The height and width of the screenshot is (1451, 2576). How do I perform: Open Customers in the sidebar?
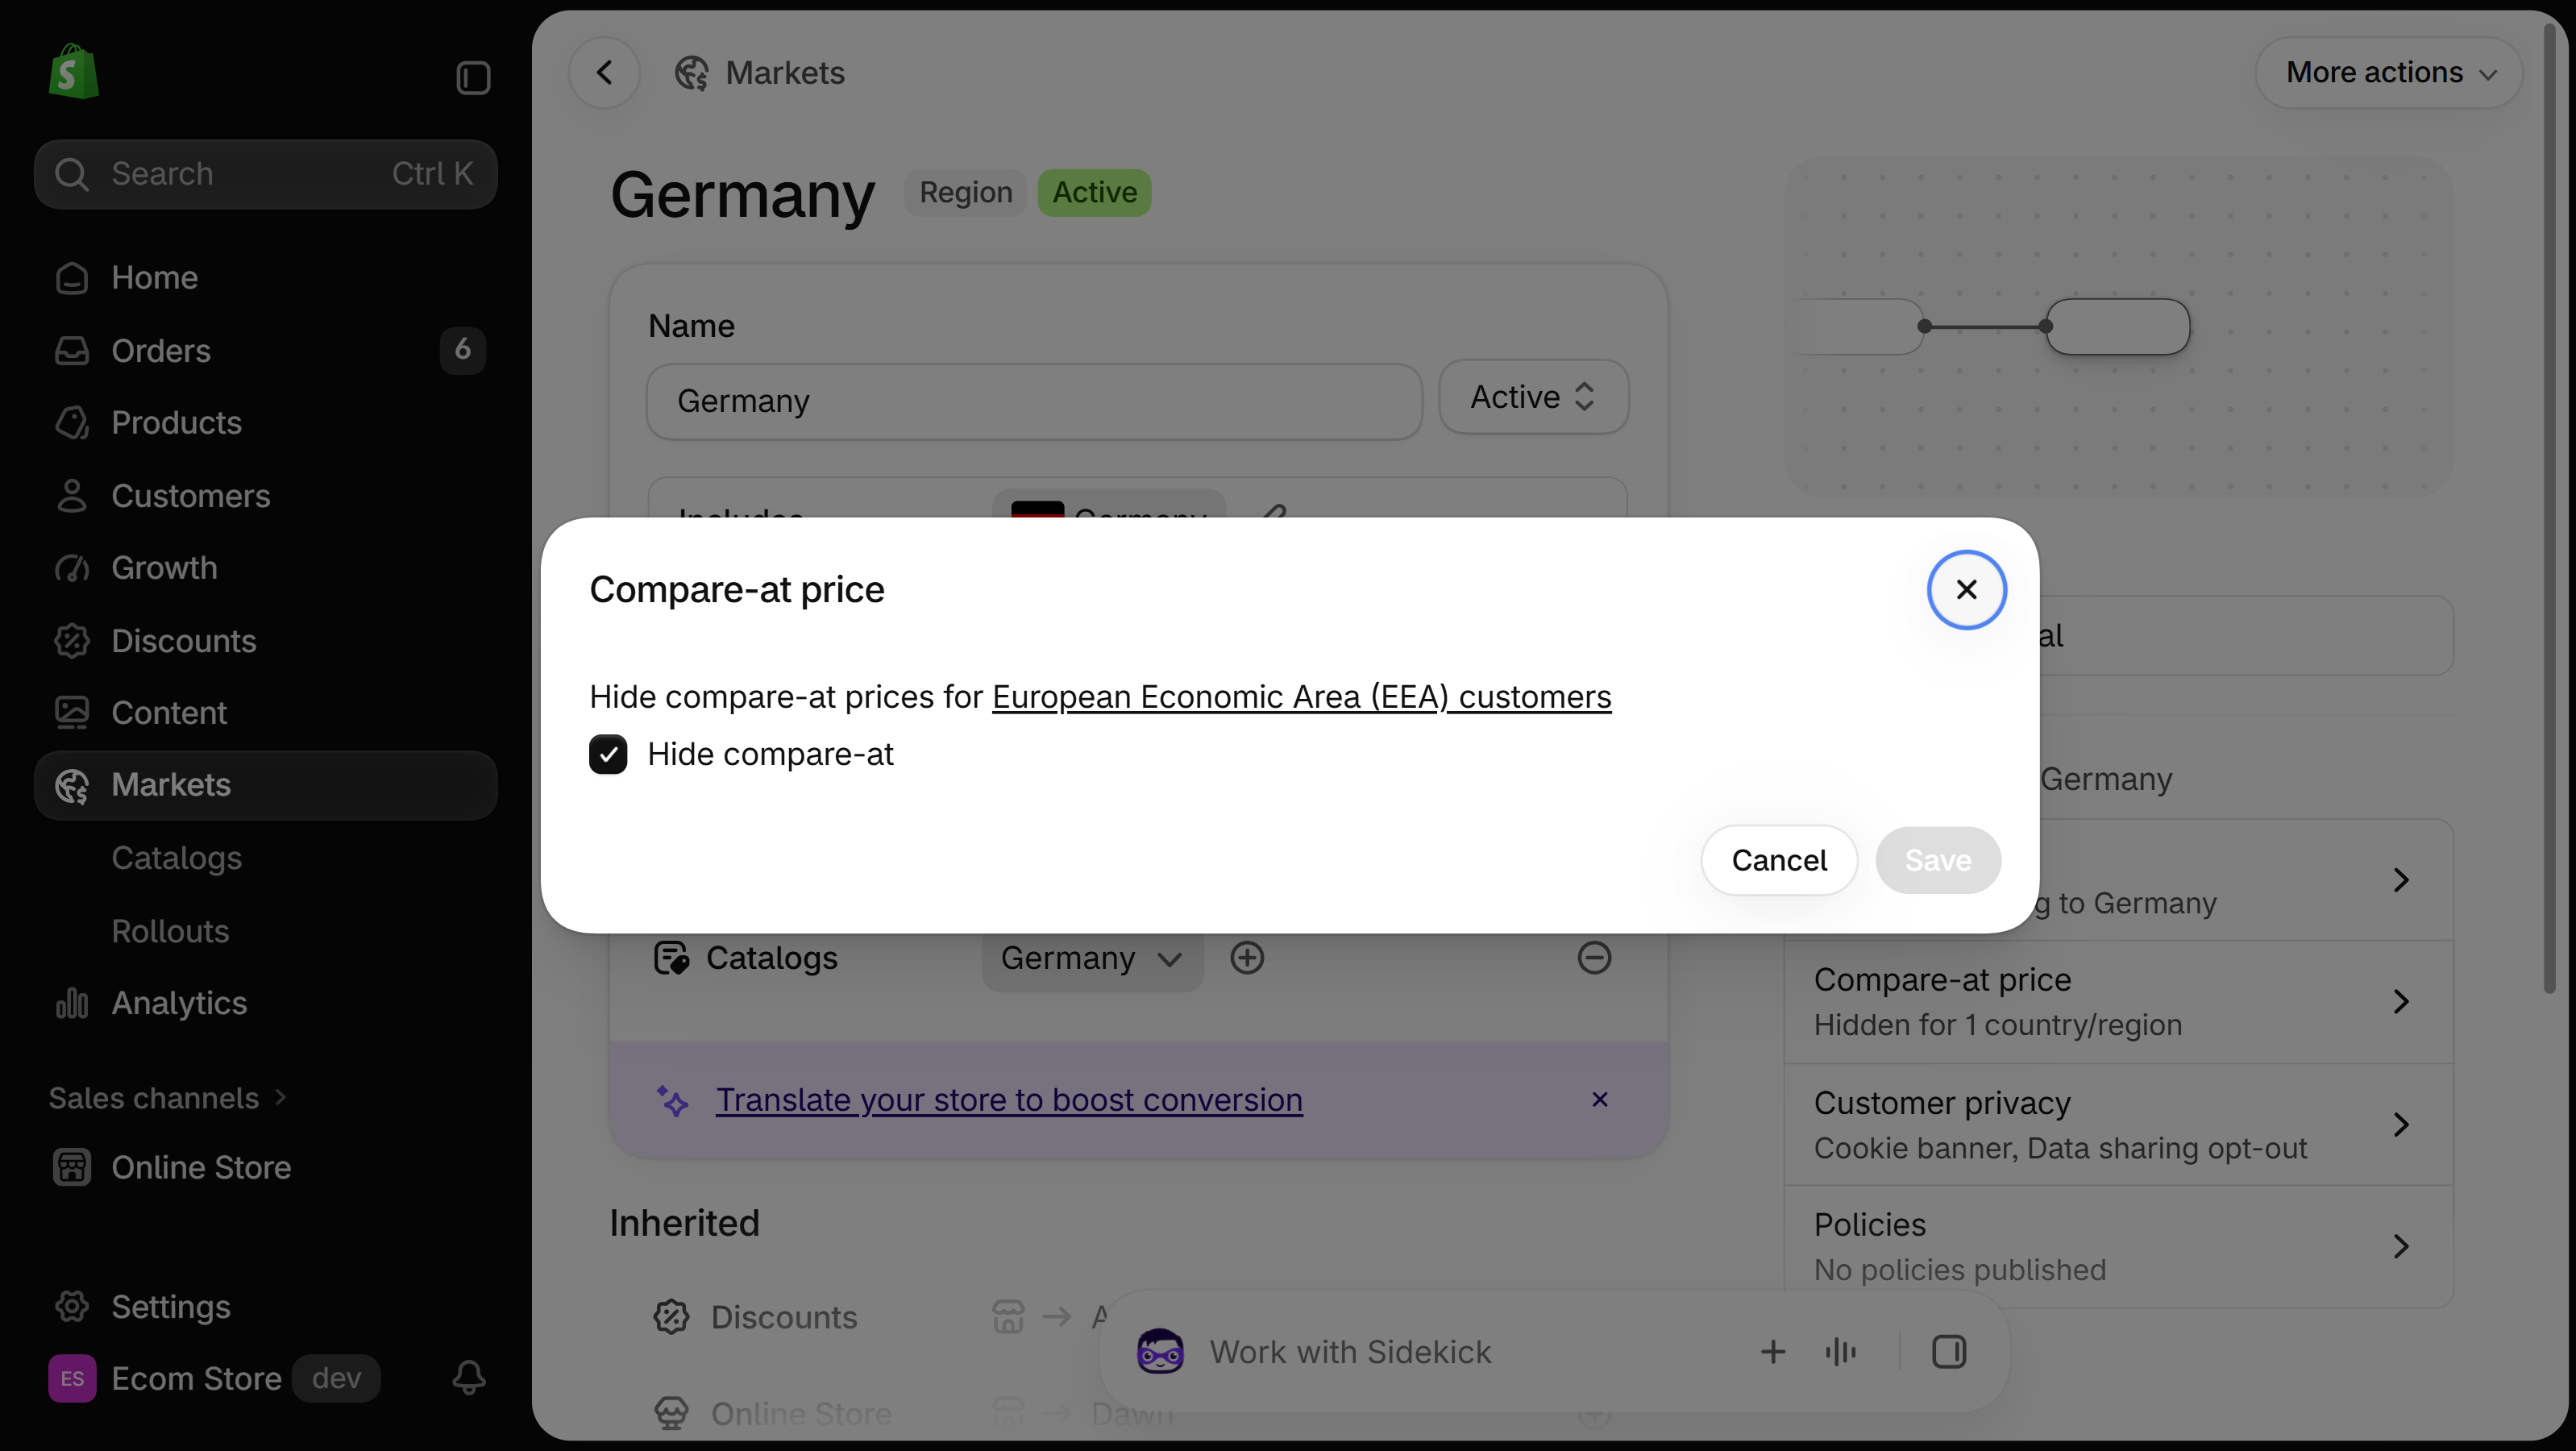pos(265,496)
